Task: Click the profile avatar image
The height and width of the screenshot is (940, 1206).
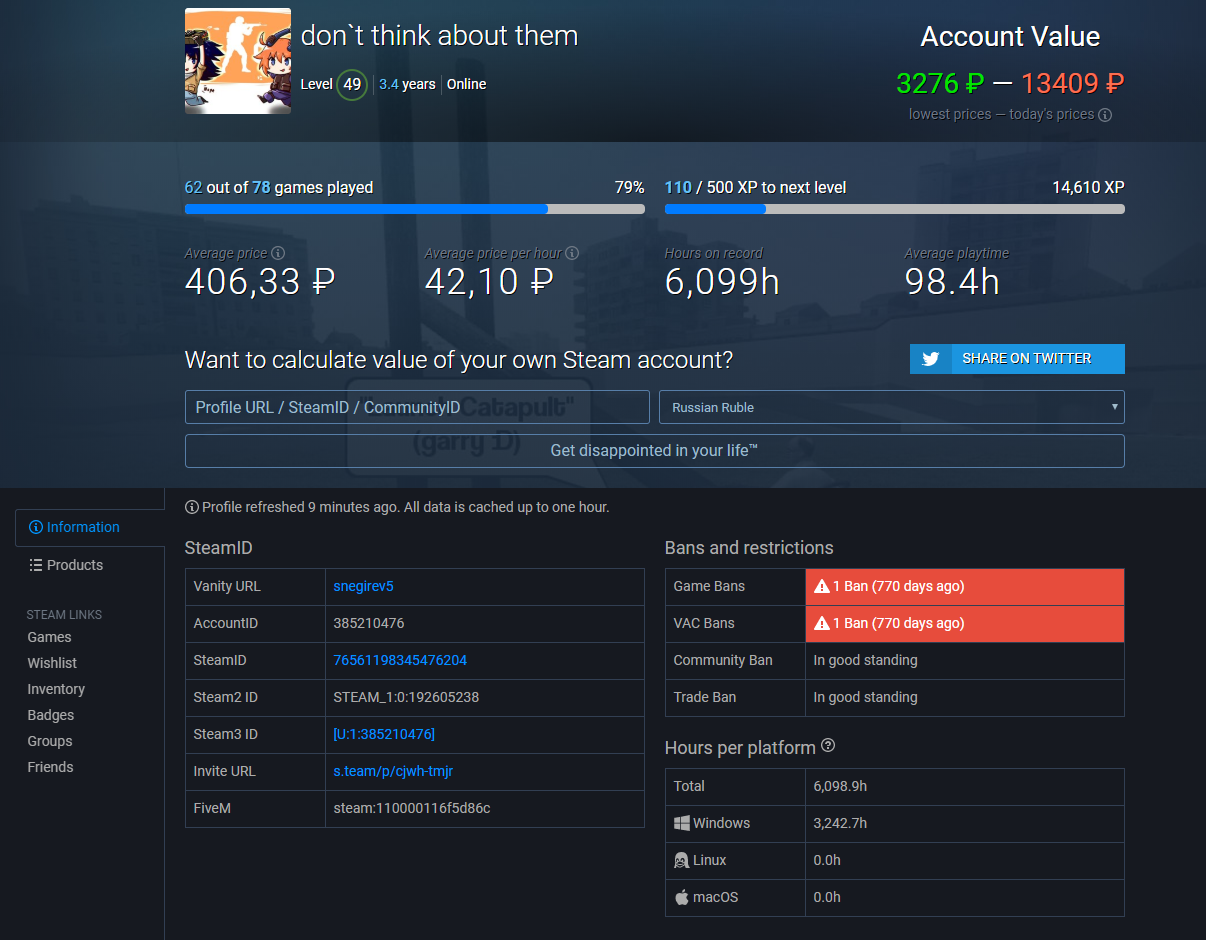Action: click(x=238, y=61)
